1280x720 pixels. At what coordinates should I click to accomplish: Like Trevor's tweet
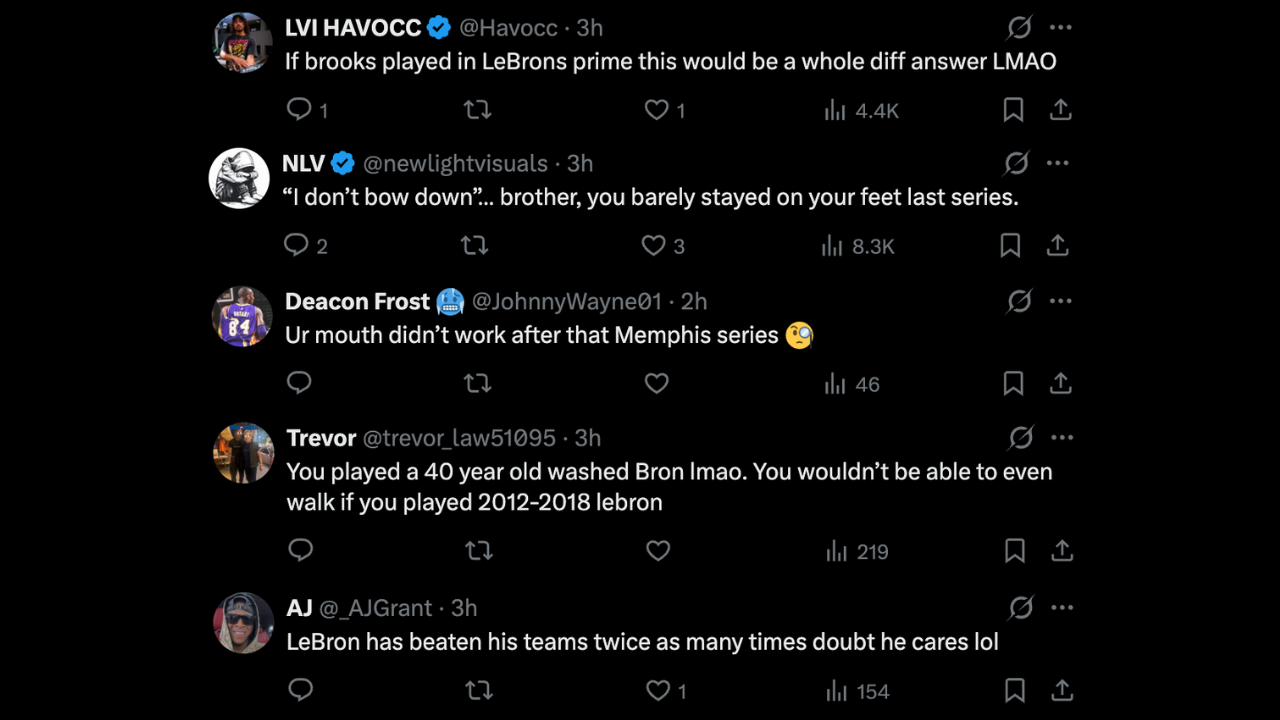pos(657,551)
